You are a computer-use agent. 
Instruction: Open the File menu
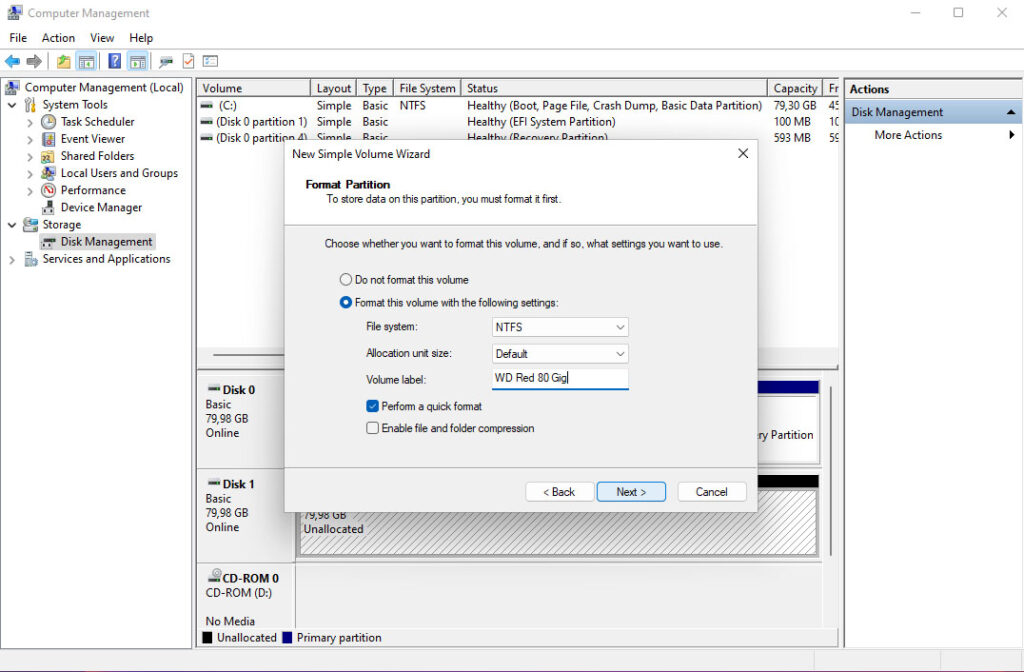pyautogui.click(x=18, y=38)
